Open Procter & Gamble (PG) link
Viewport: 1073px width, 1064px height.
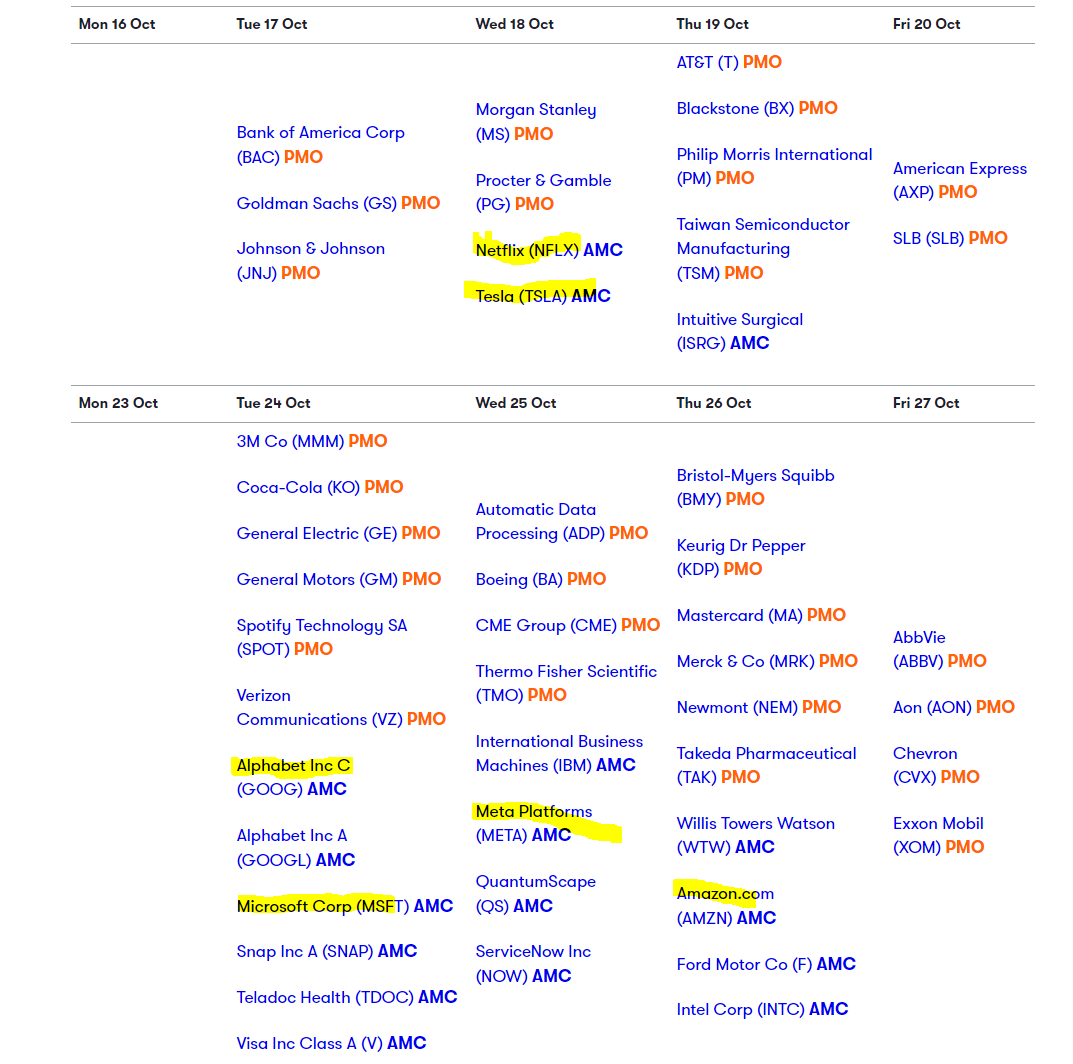point(543,192)
